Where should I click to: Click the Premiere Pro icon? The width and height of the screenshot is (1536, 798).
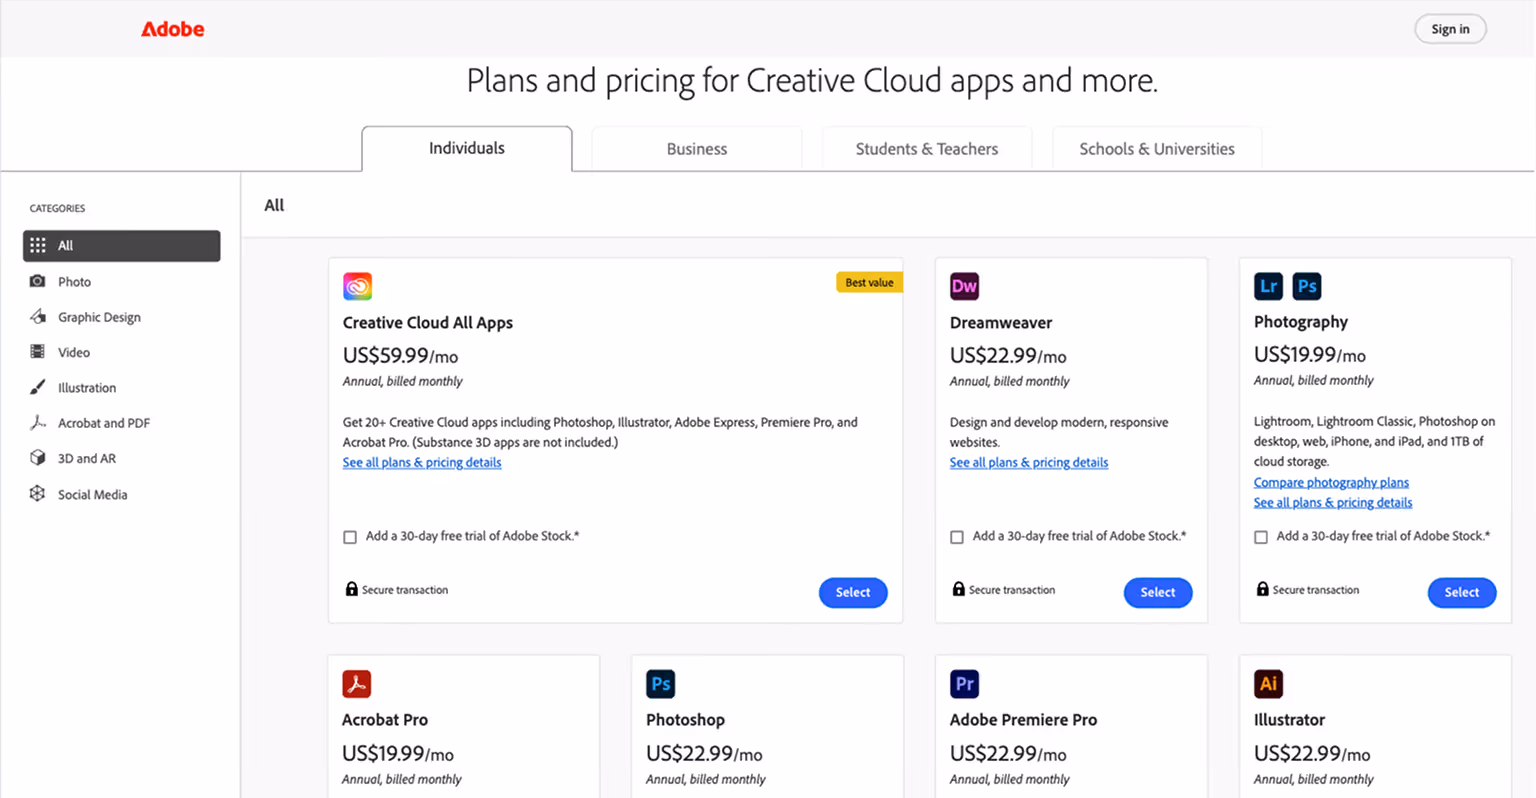(964, 683)
